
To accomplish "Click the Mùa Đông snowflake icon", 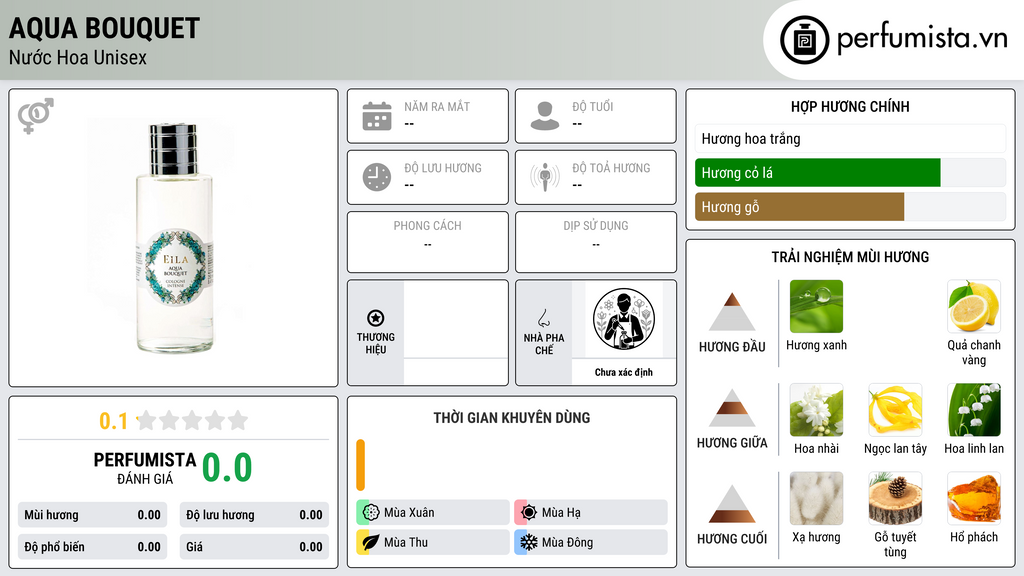I will 529,542.
